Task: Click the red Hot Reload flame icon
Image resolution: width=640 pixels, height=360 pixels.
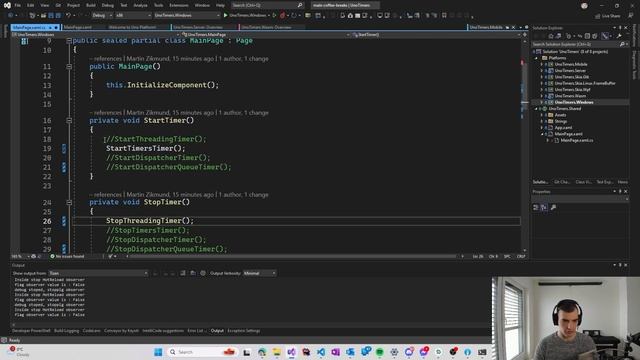Action: pos(282,15)
